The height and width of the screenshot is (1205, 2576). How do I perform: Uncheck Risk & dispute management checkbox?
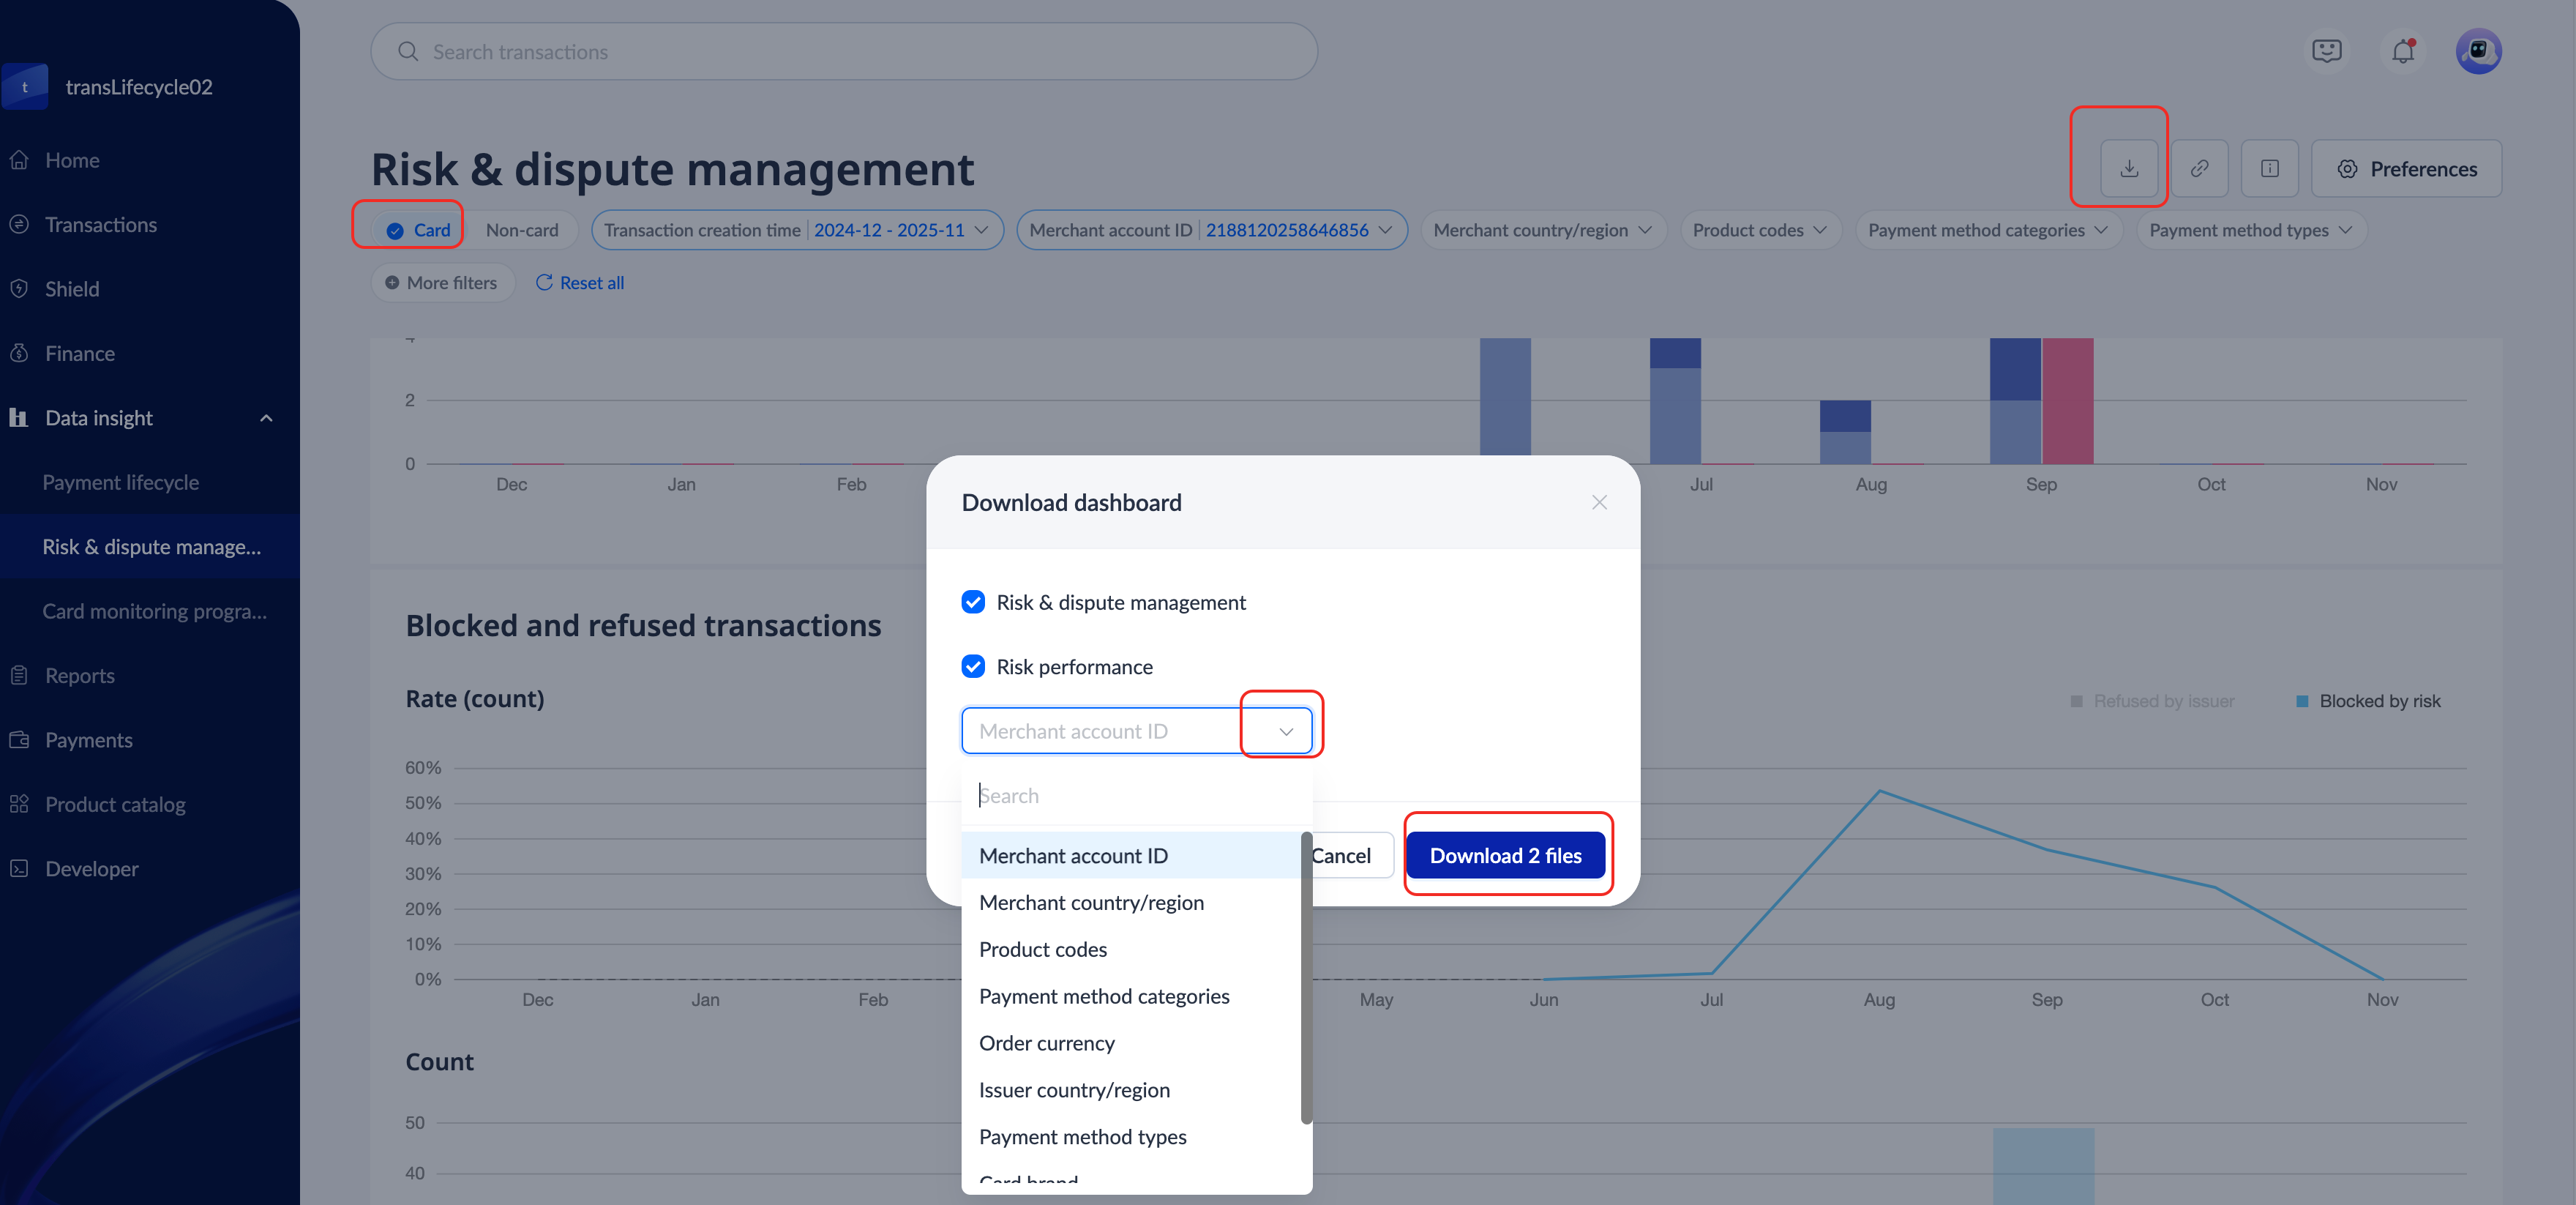point(972,602)
